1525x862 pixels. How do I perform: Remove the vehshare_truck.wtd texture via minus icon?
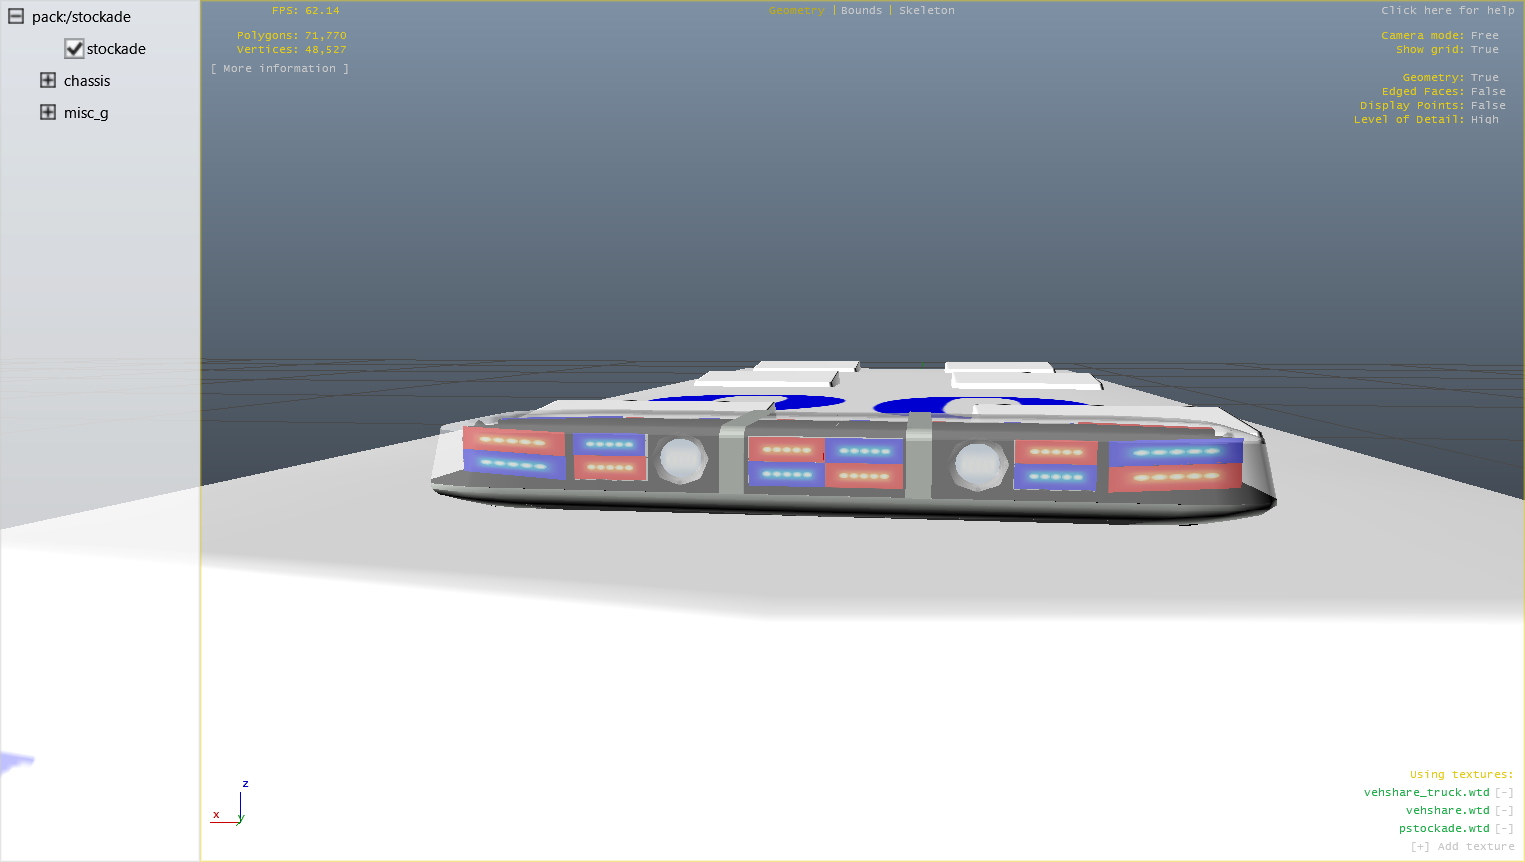point(1504,793)
